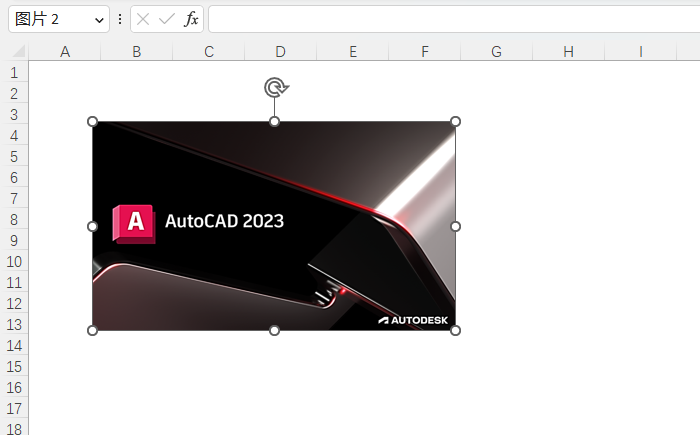Image resolution: width=700 pixels, height=435 pixels.
Task: Click the three-dot formula bar grip
Action: point(120,19)
